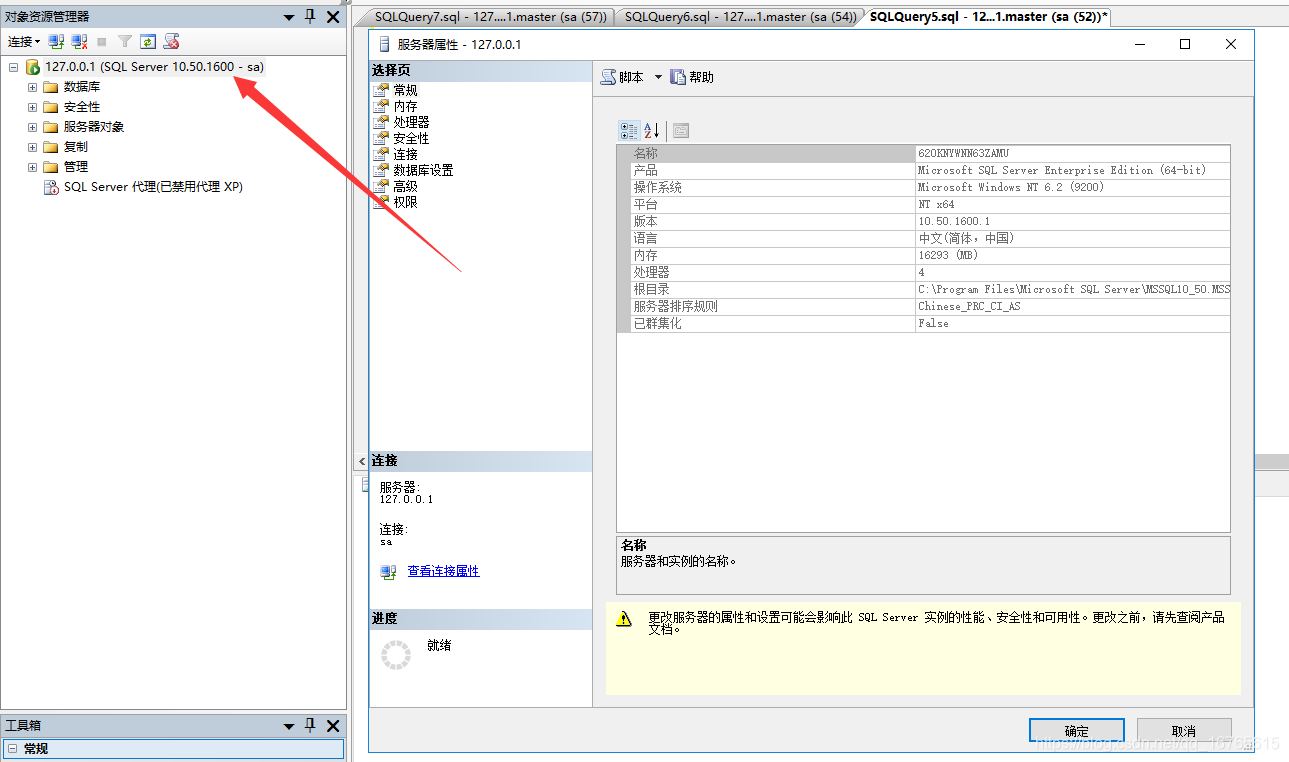The width and height of the screenshot is (1289, 762).
Task: Click the disconnect server icon
Action: [x=80, y=42]
